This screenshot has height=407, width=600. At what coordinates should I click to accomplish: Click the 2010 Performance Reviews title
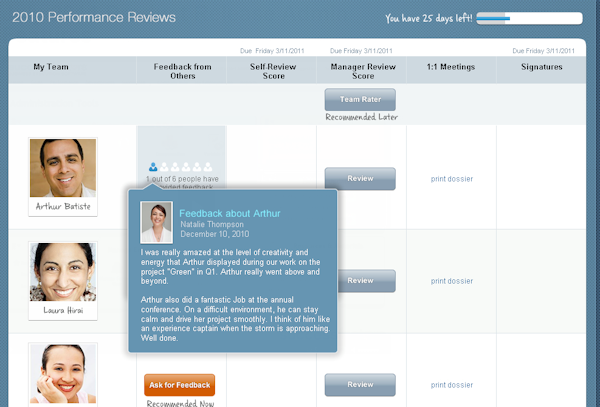pos(94,17)
